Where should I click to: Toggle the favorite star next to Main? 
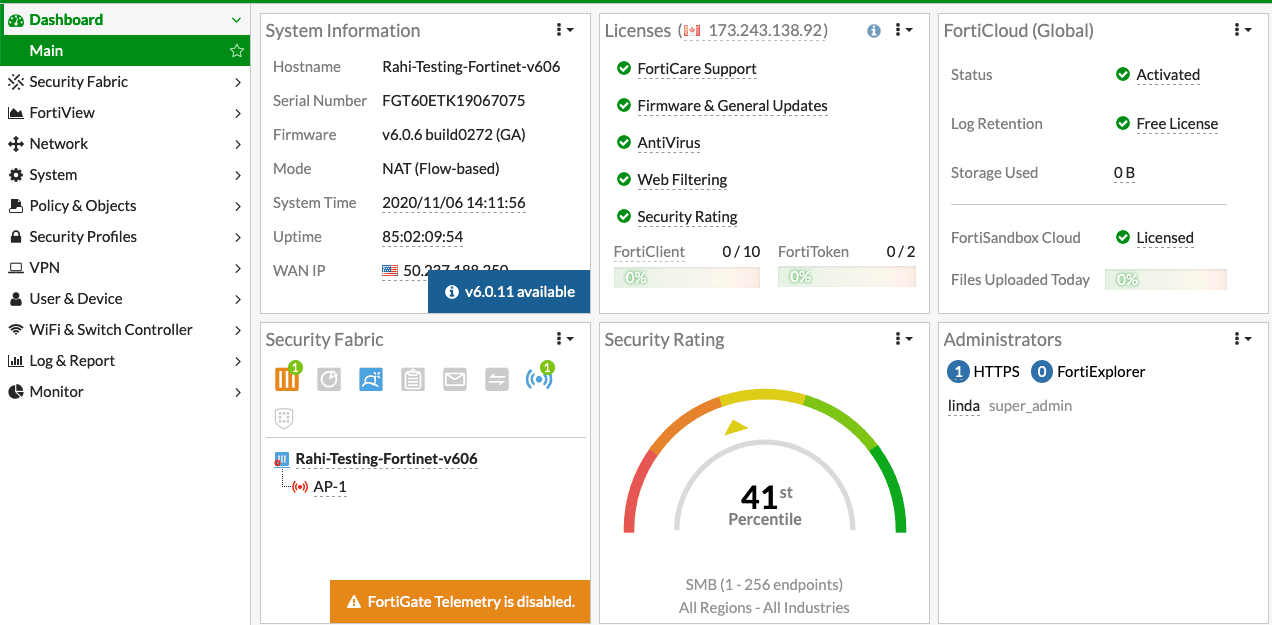click(237, 51)
